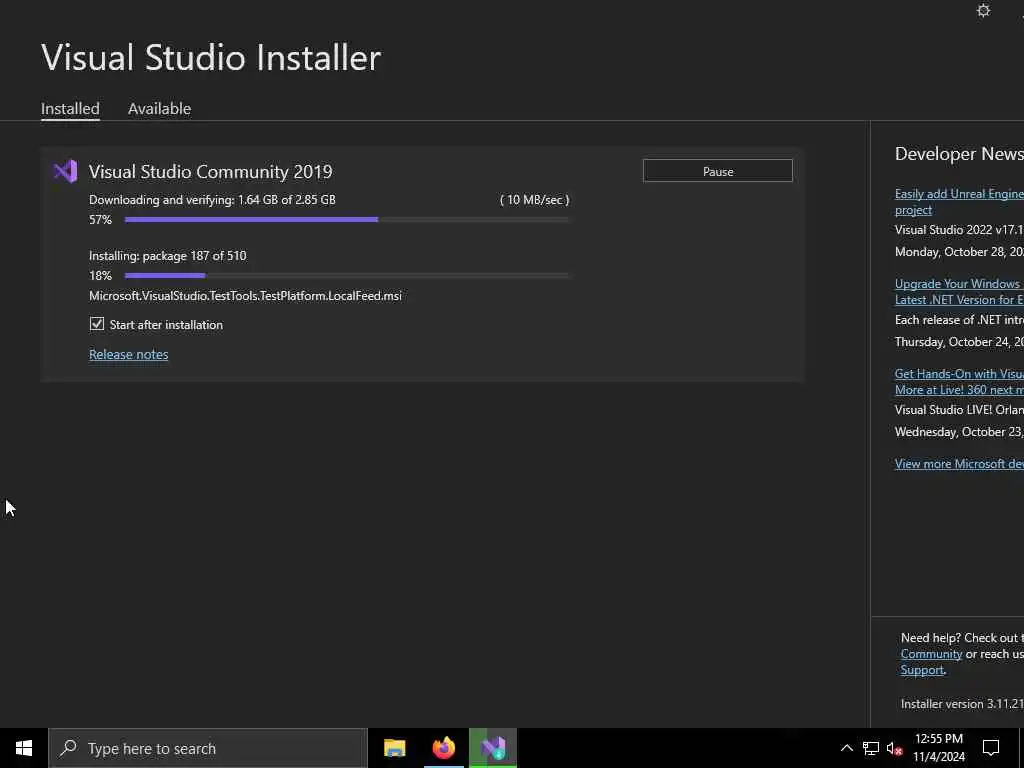Click the download progress bar at 57%
This screenshot has height=768, width=1024.
(x=347, y=219)
